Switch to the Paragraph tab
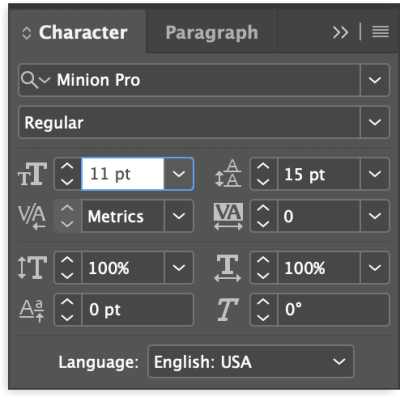 click(212, 33)
